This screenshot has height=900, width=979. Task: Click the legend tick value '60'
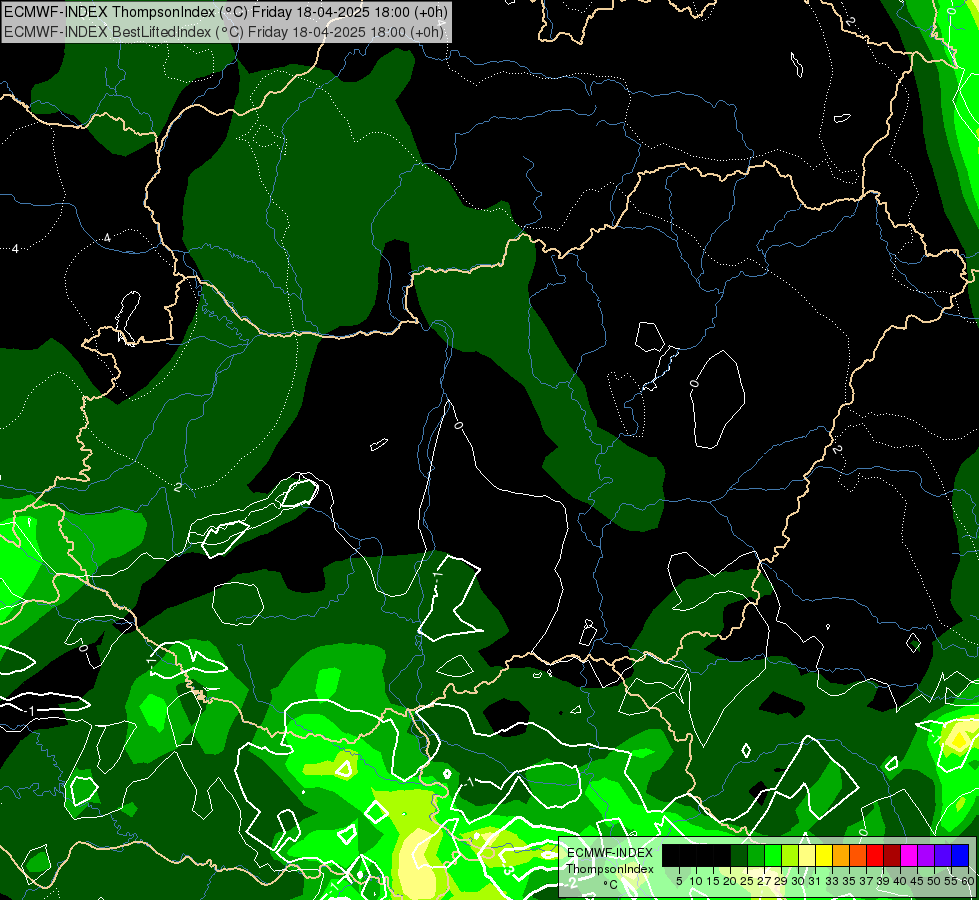[968, 881]
